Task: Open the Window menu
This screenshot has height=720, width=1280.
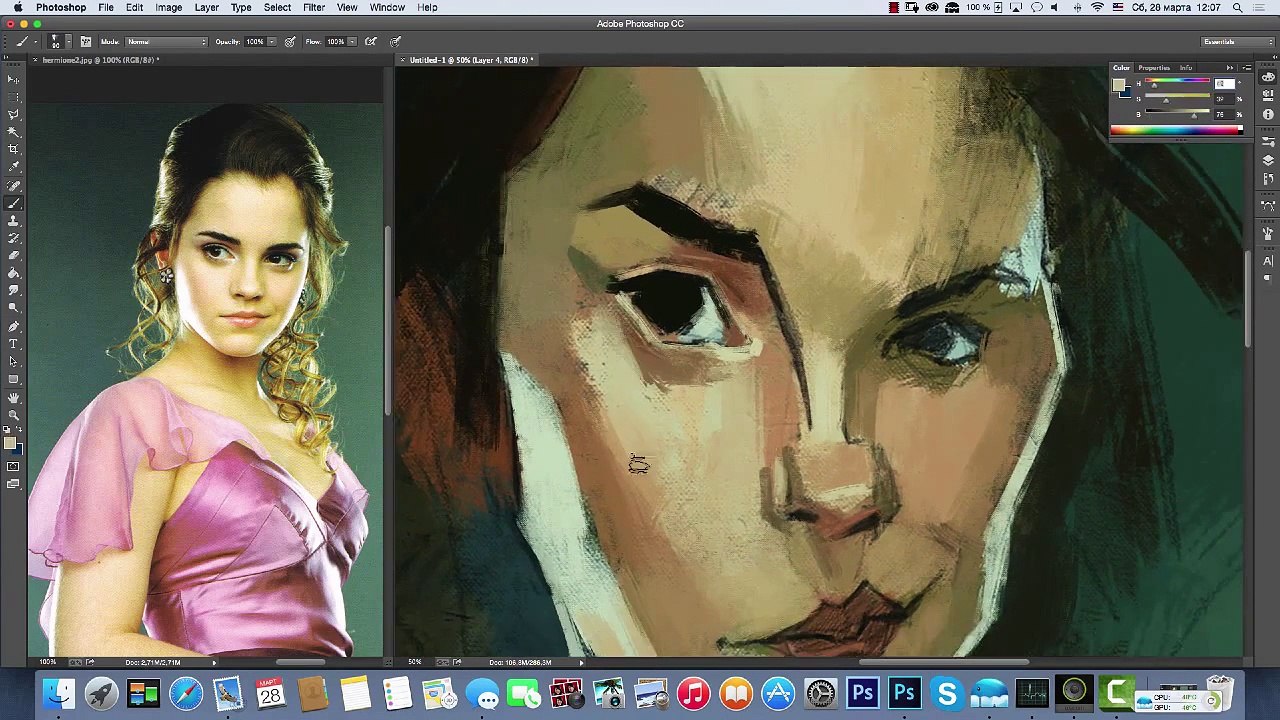Action: (x=387, y=7)
